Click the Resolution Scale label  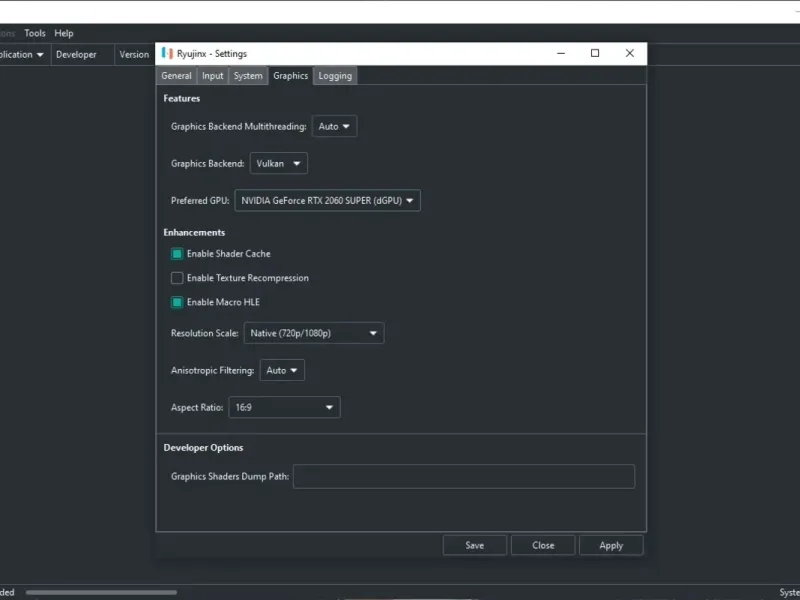tap(205, 333)
